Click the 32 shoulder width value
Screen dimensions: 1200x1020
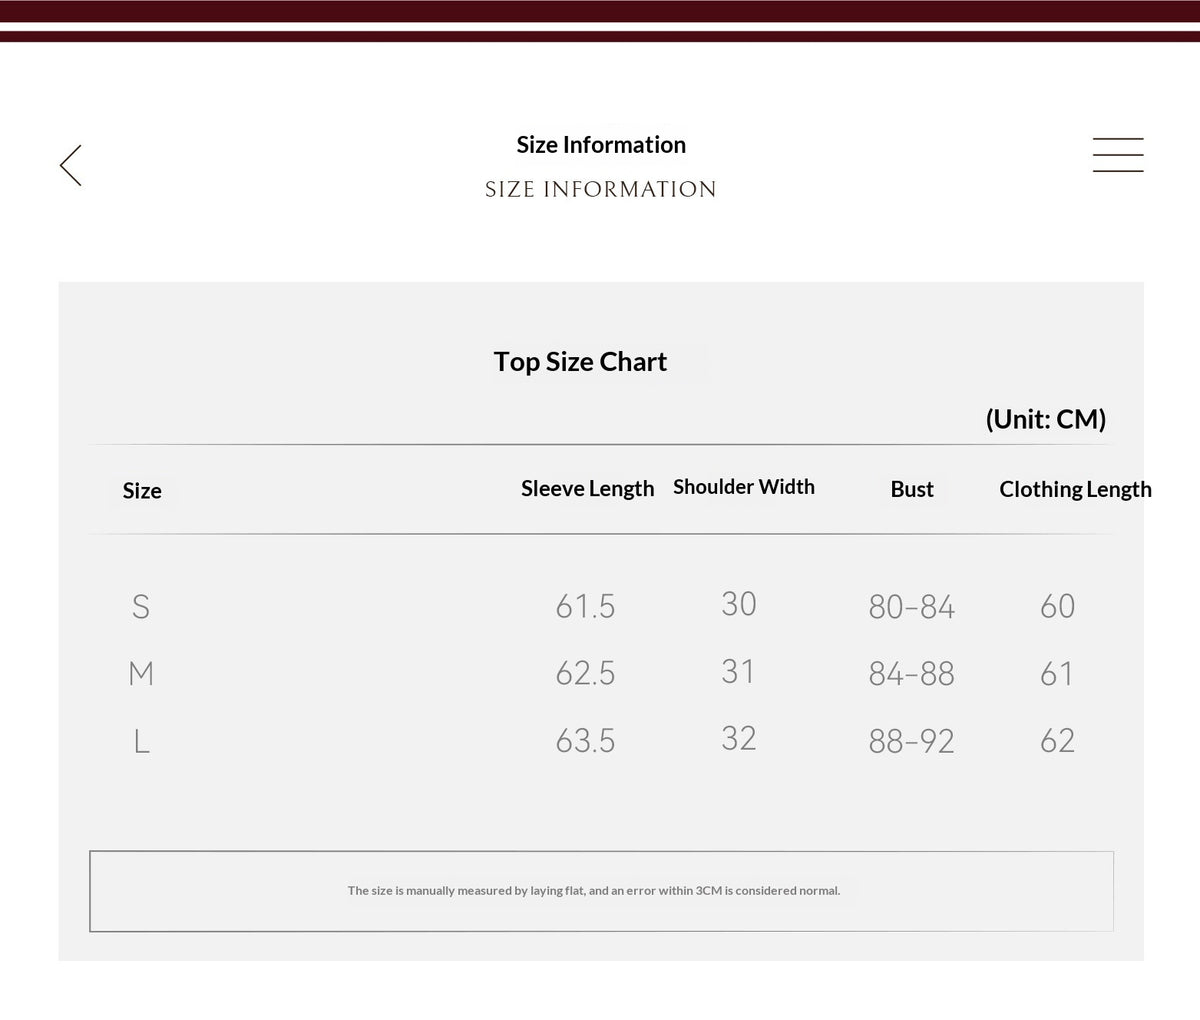(x=738, y=738)
